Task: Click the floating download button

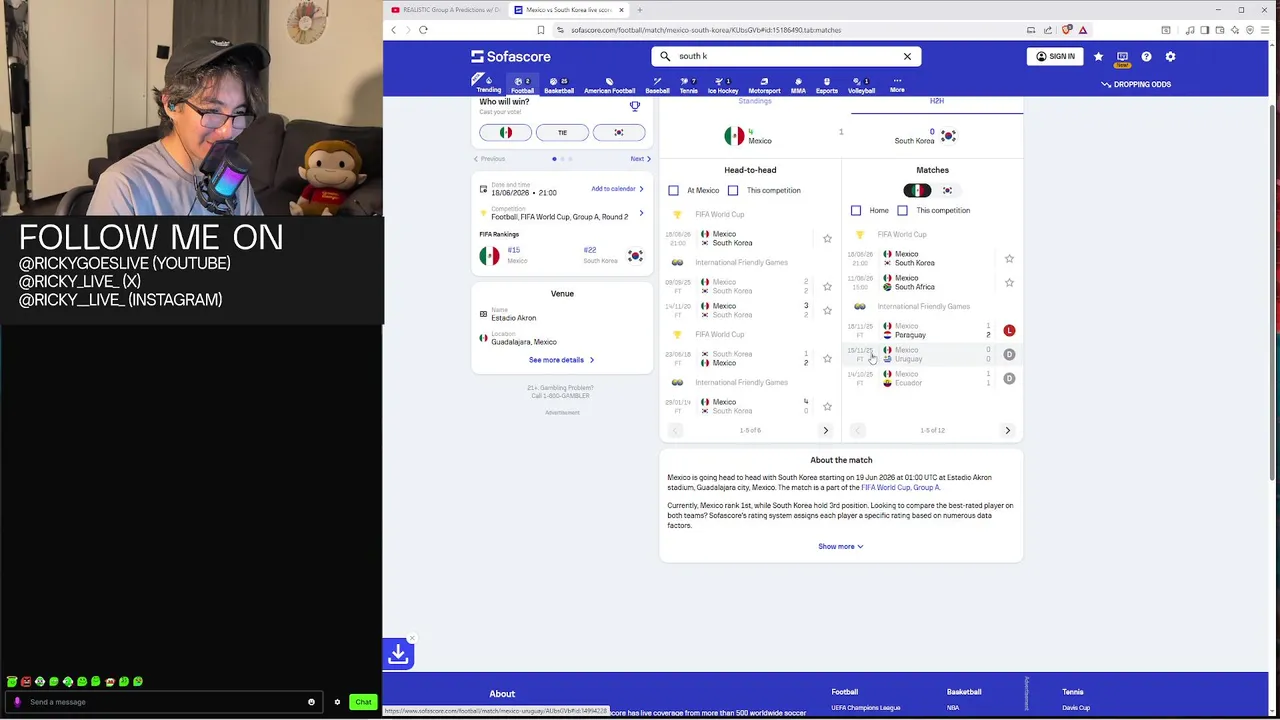Action: tap(398, 654)
